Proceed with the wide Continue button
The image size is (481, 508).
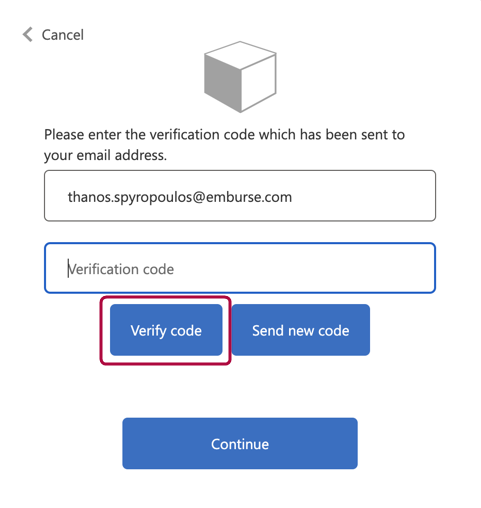(x=240, y=443)
